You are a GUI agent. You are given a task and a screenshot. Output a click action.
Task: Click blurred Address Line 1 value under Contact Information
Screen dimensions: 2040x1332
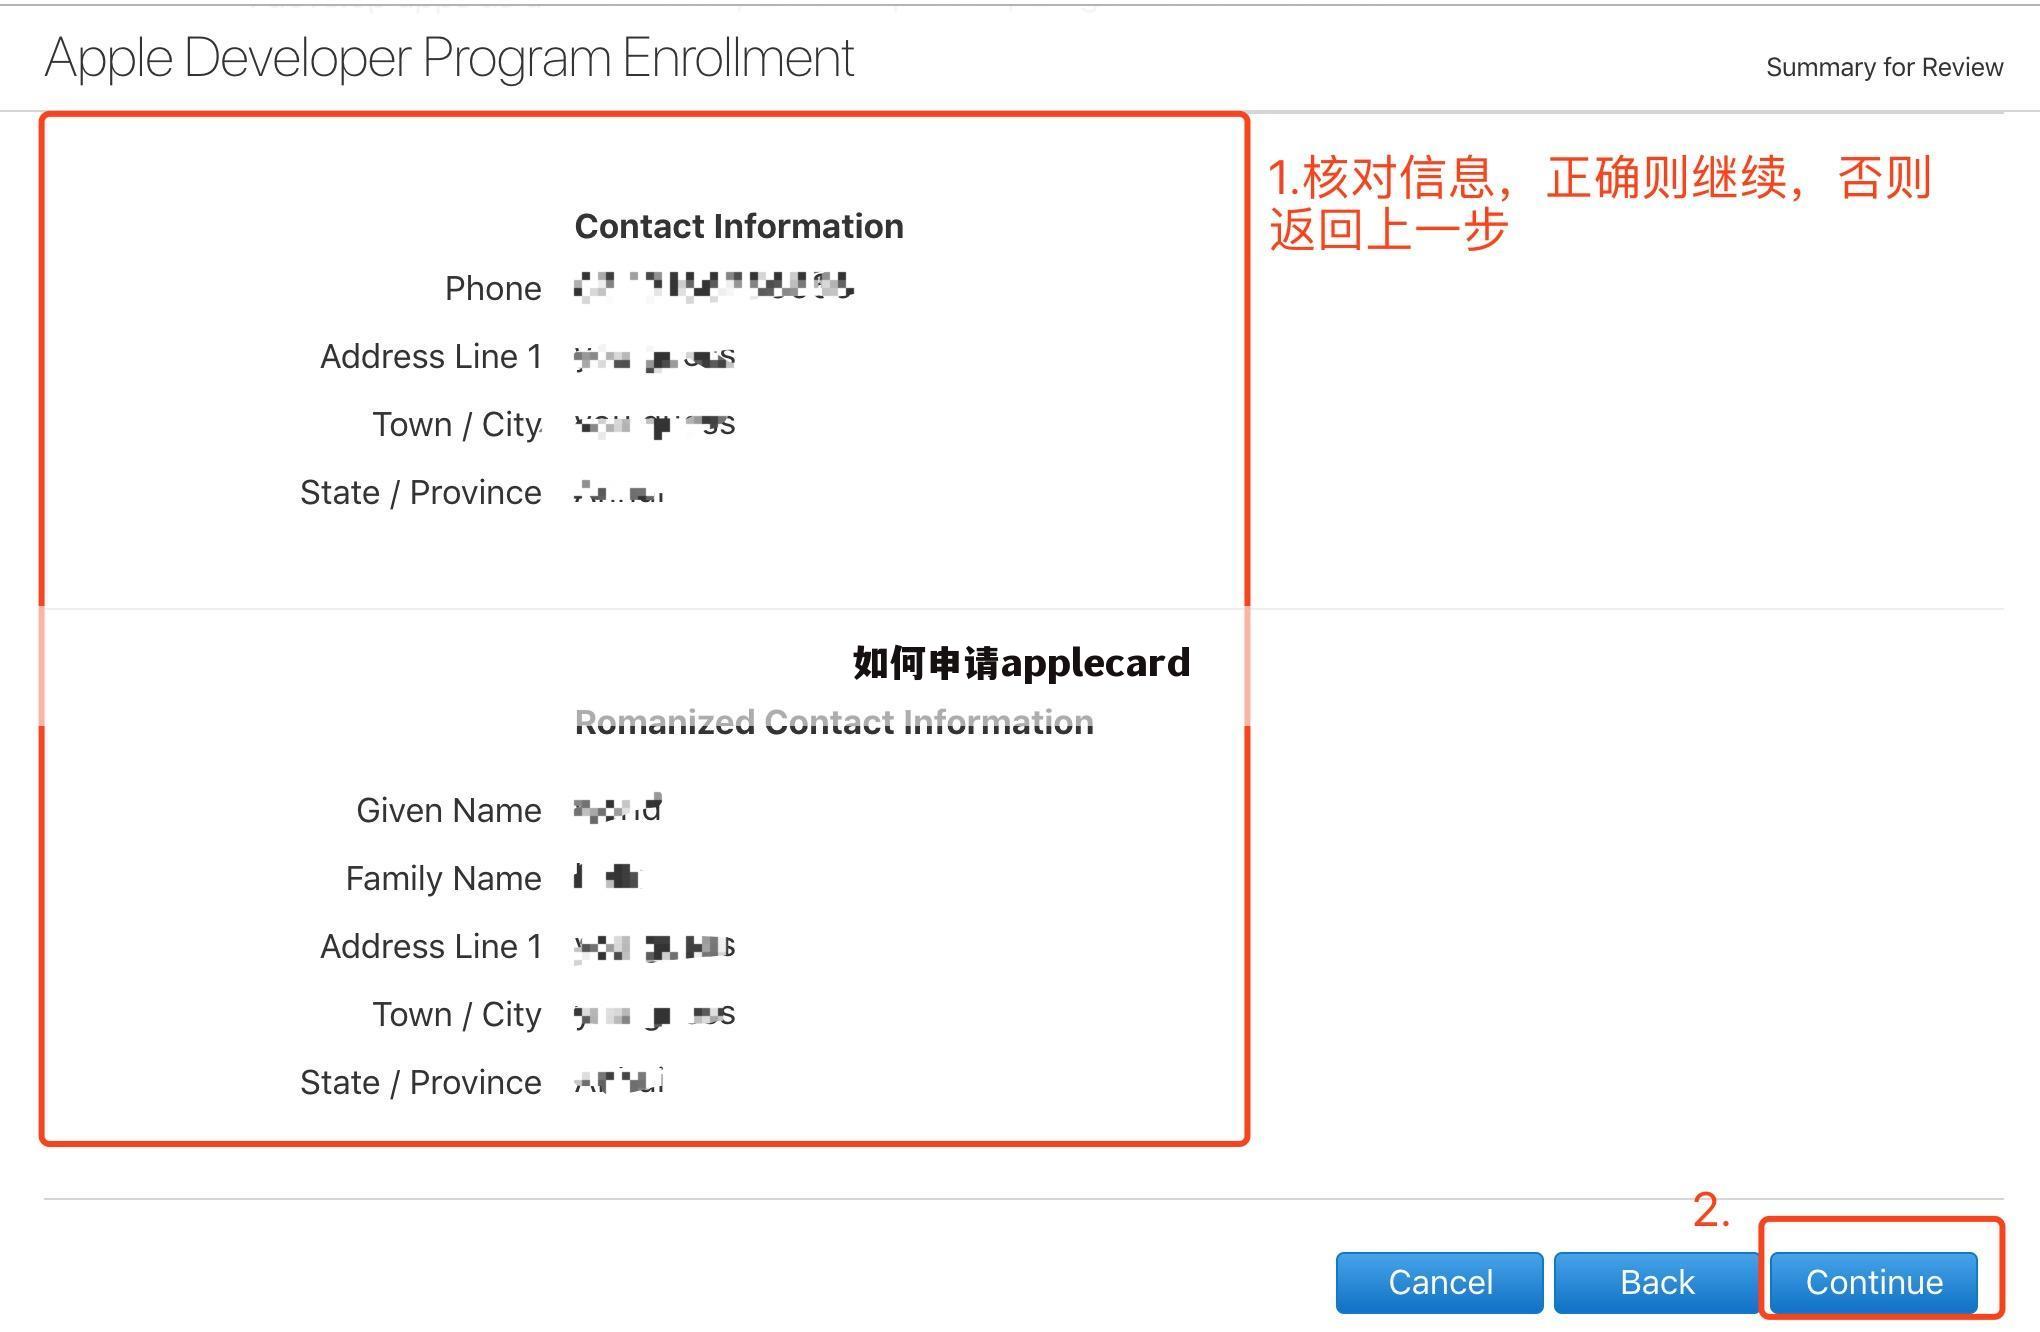coord(655,357)
